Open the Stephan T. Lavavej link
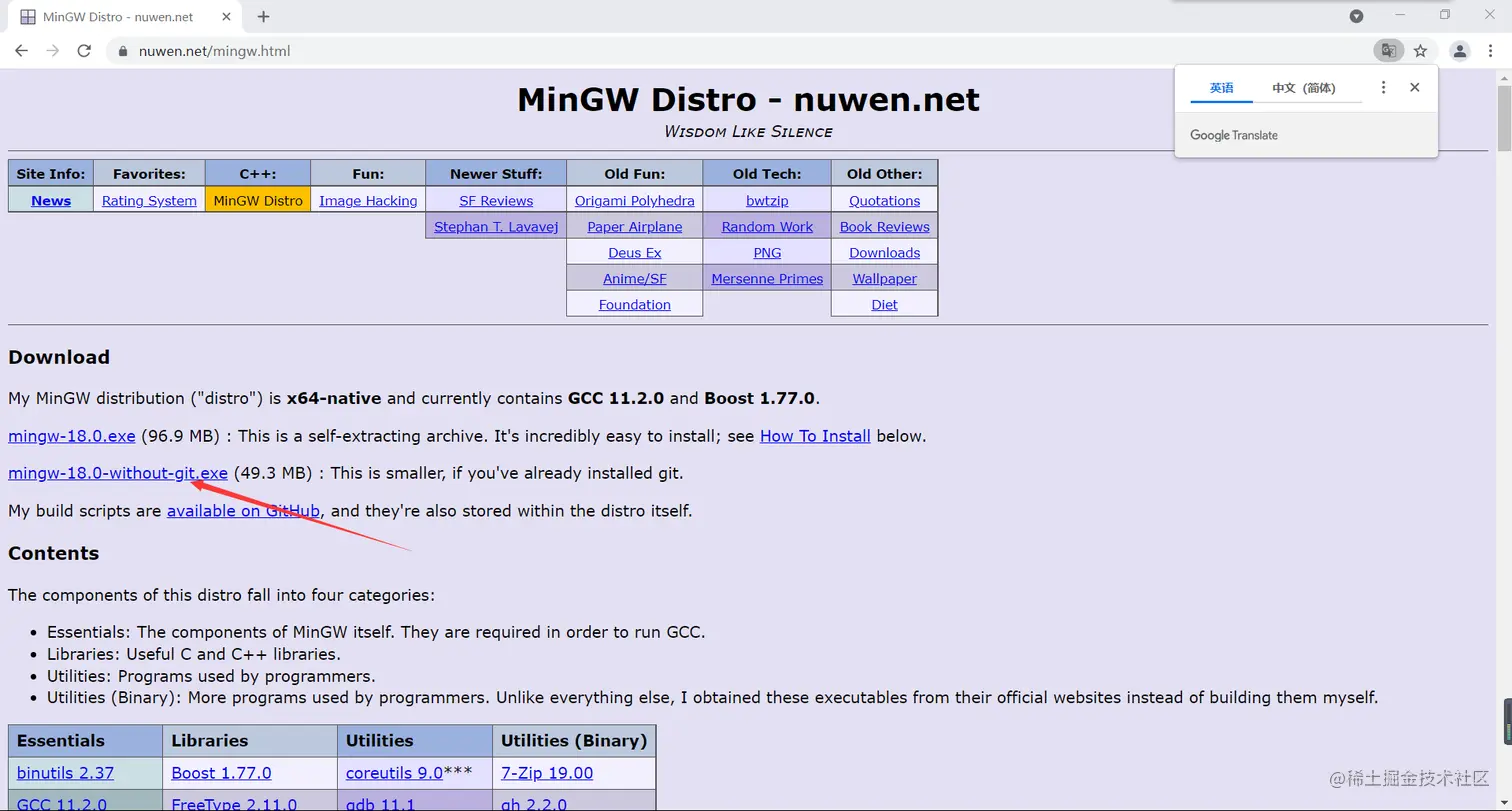Screen dimensions: 1512x811 pyautogui.click(x=496, y=226)
